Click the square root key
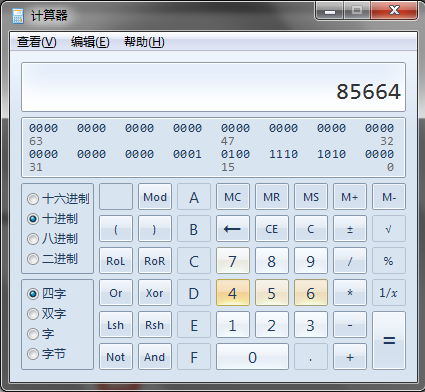This screenshot has width=425, height=392. 389,229
